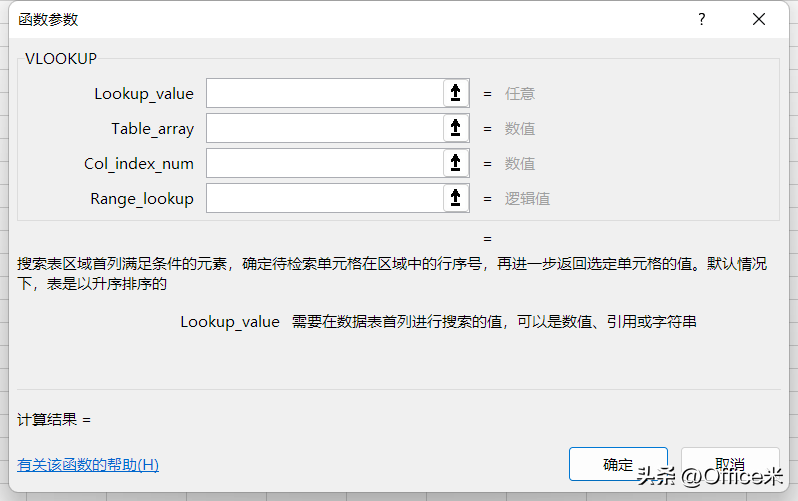
Task: Close the 函数参数 dialog
Action: 759,19
